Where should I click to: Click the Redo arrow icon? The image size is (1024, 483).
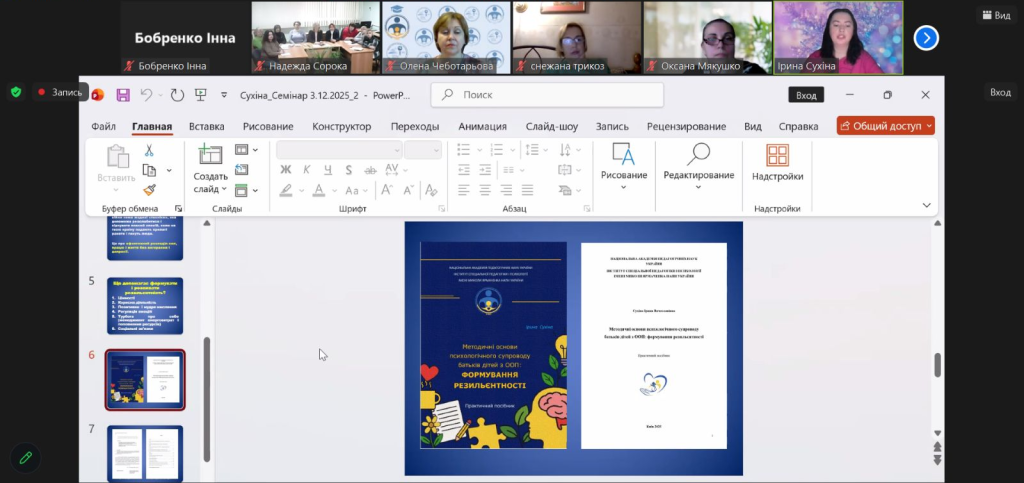coord(177,95)
